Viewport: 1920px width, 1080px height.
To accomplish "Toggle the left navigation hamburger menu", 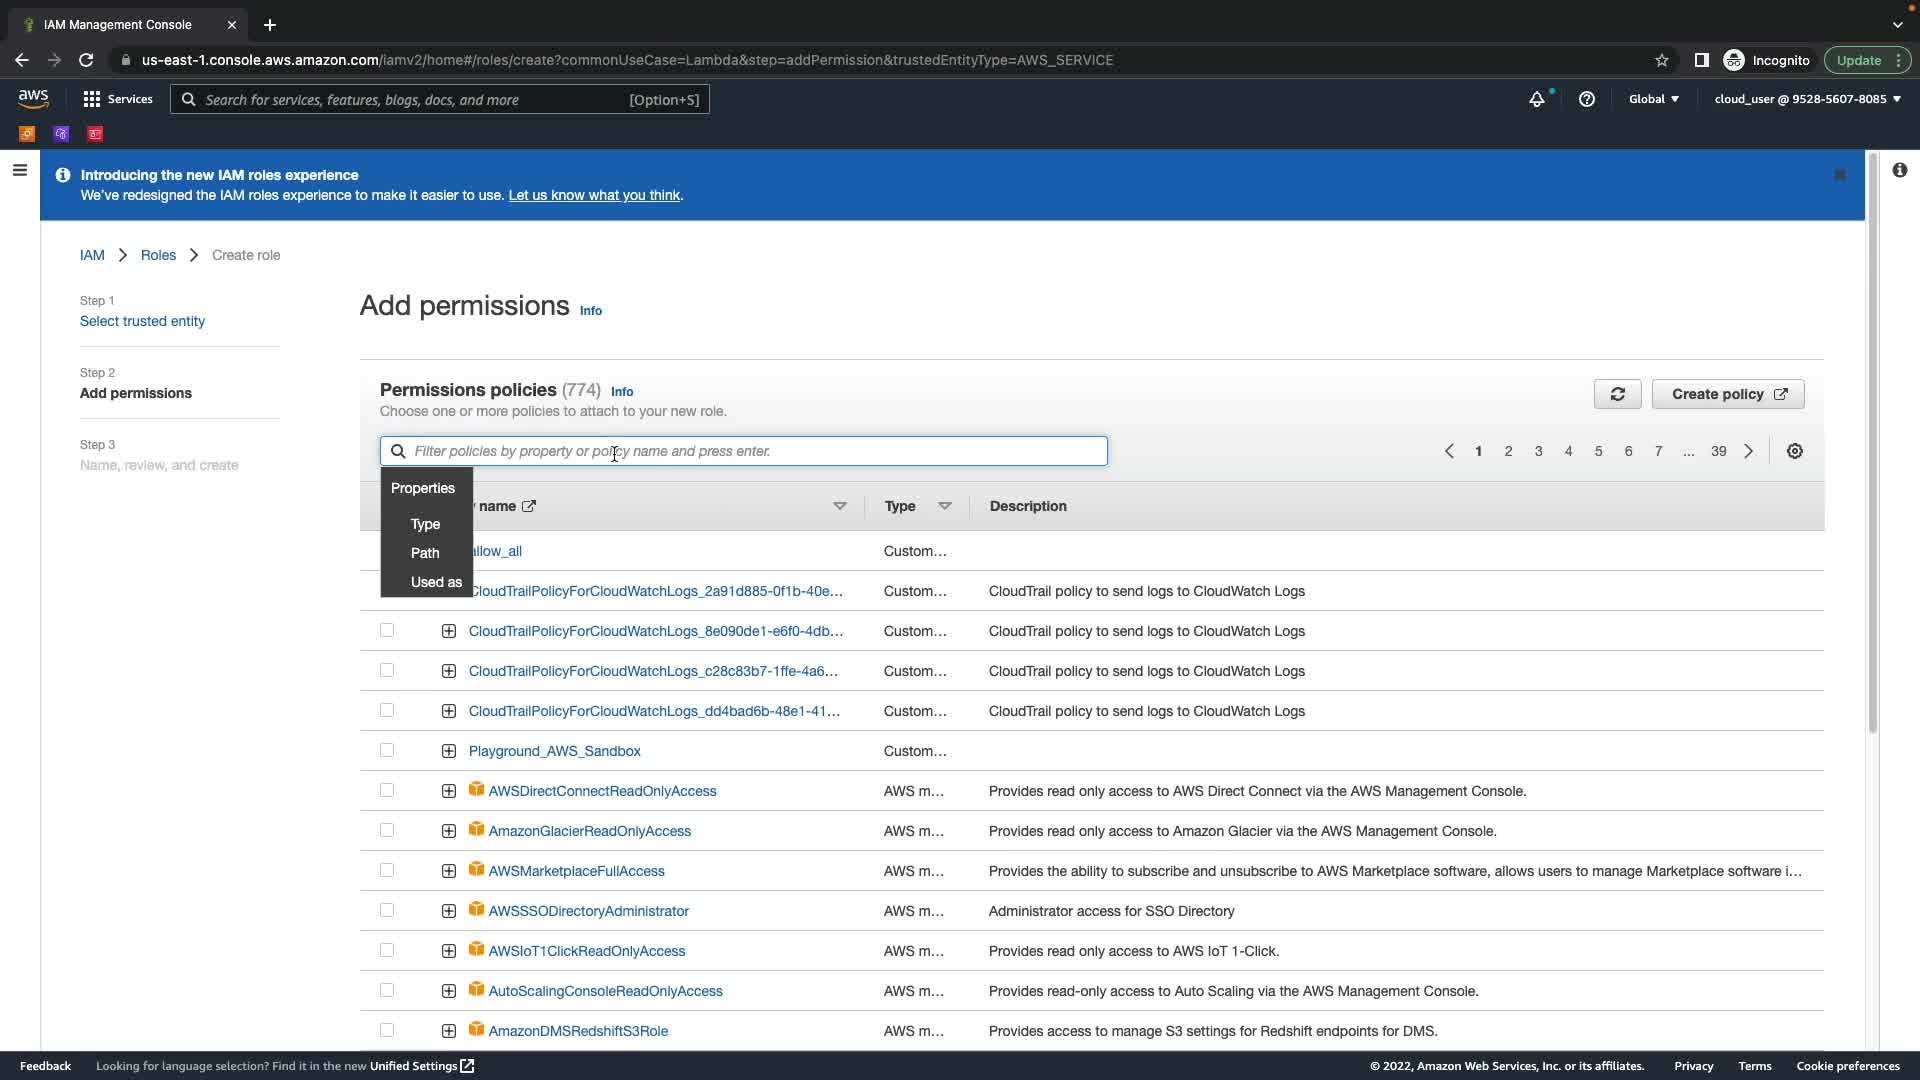I will pyautogui.click(x=19, y=171).
